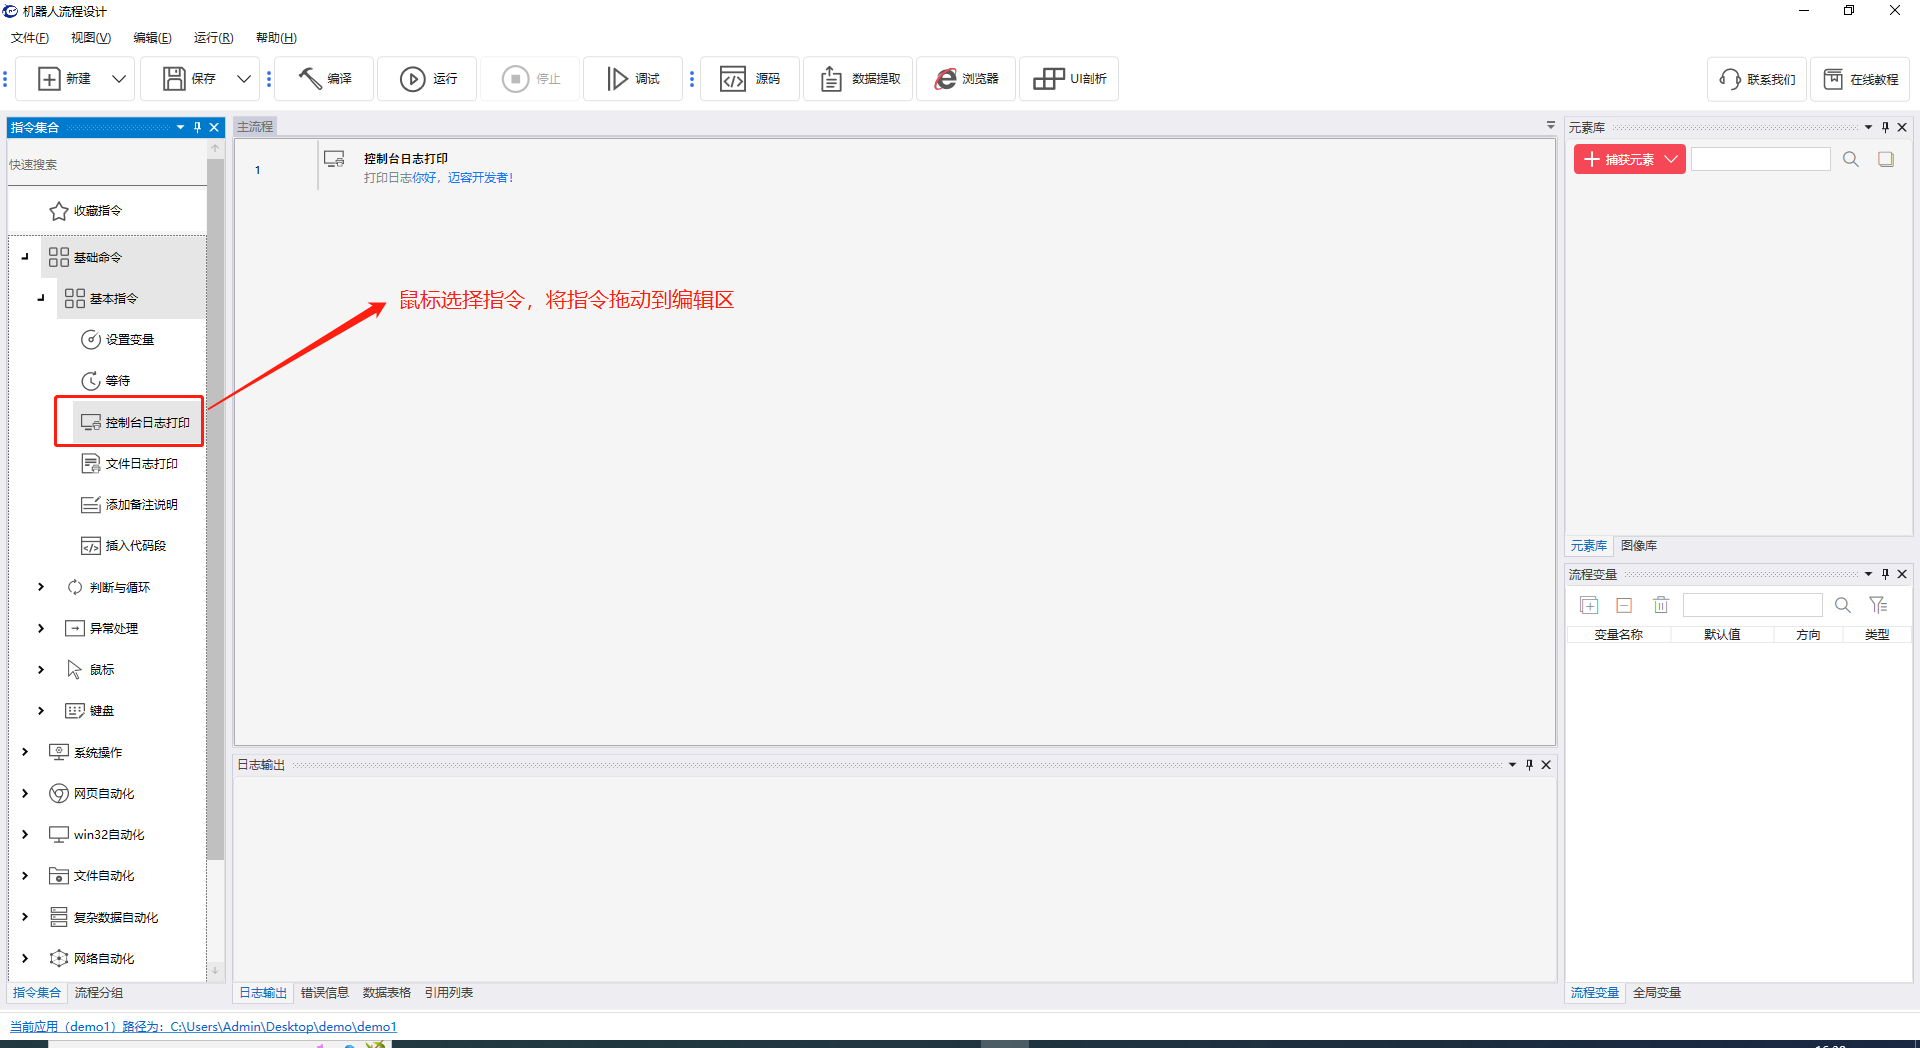Open the 新建 dropdown arrow
Viewport: 1920px width, 1048px height.
[119, 79]
